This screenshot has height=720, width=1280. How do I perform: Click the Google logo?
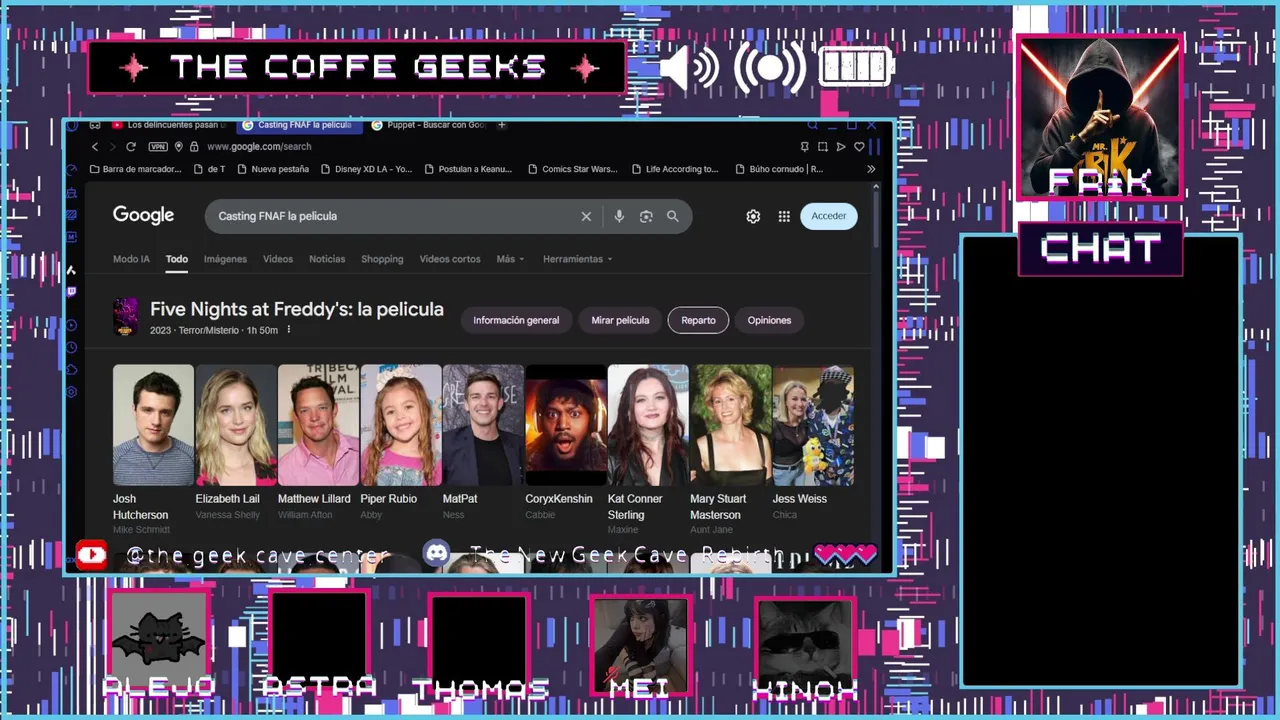tap(143, 215)
